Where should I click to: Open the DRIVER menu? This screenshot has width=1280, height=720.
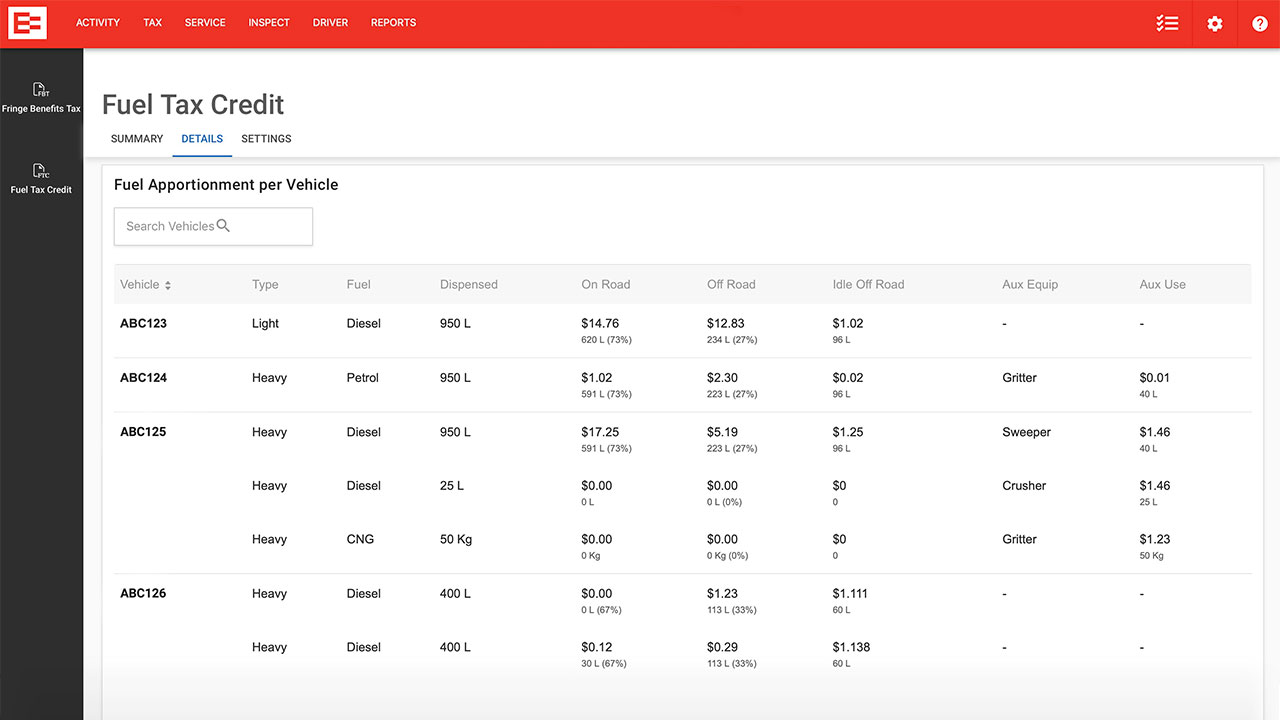tap(330, 23)
